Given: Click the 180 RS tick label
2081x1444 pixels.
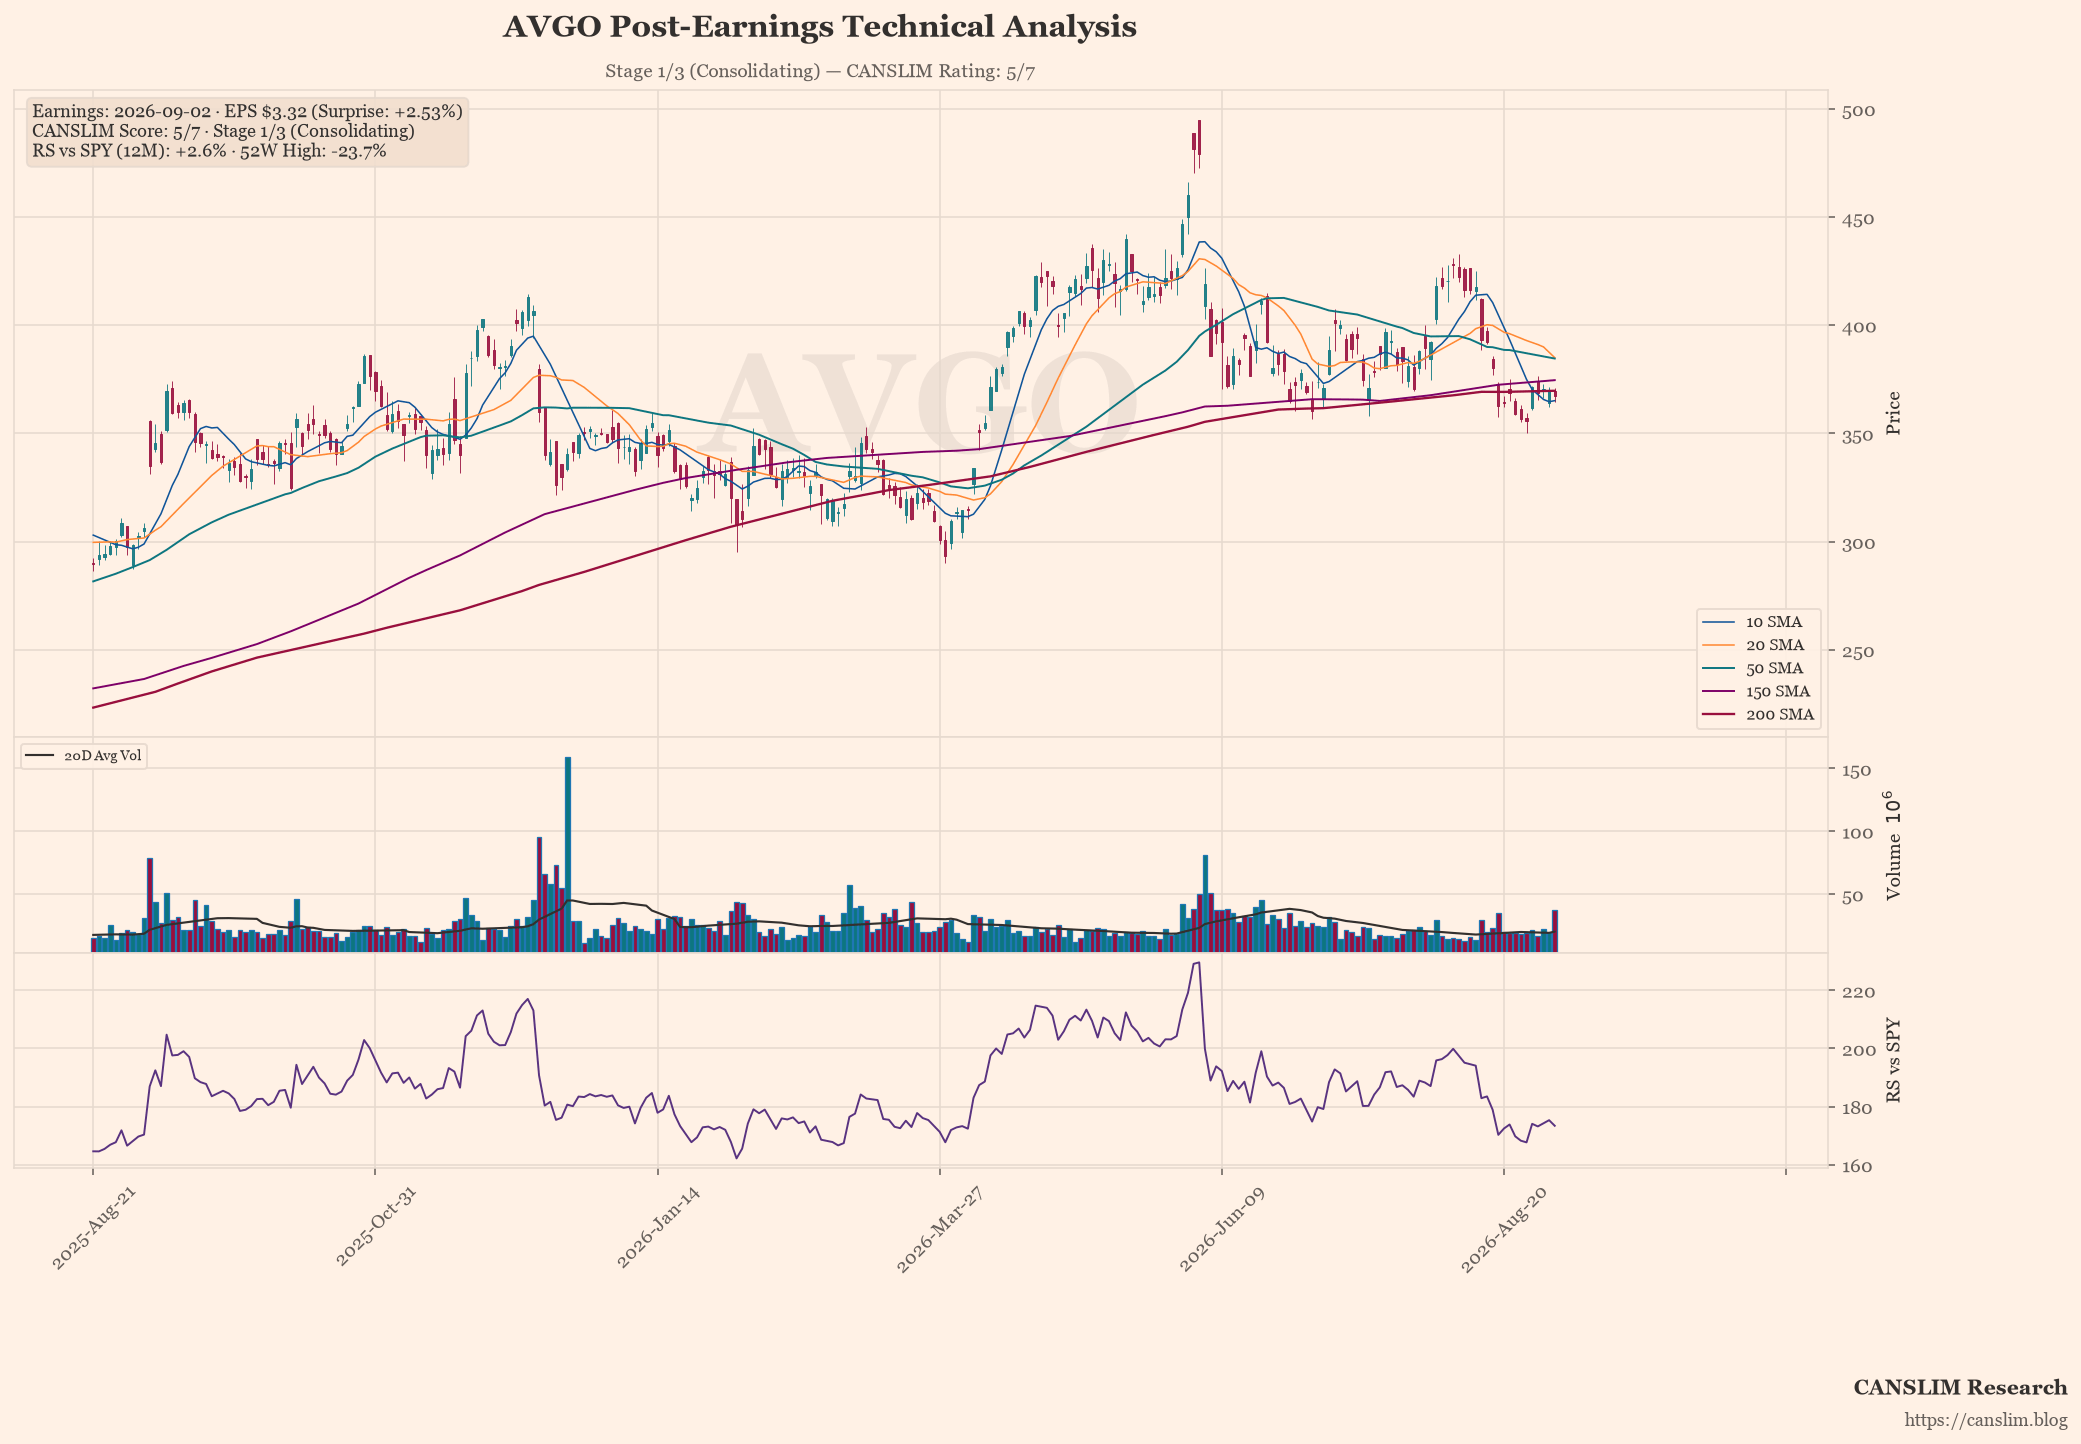Looking at the screenshot, I should 1857,1108.
